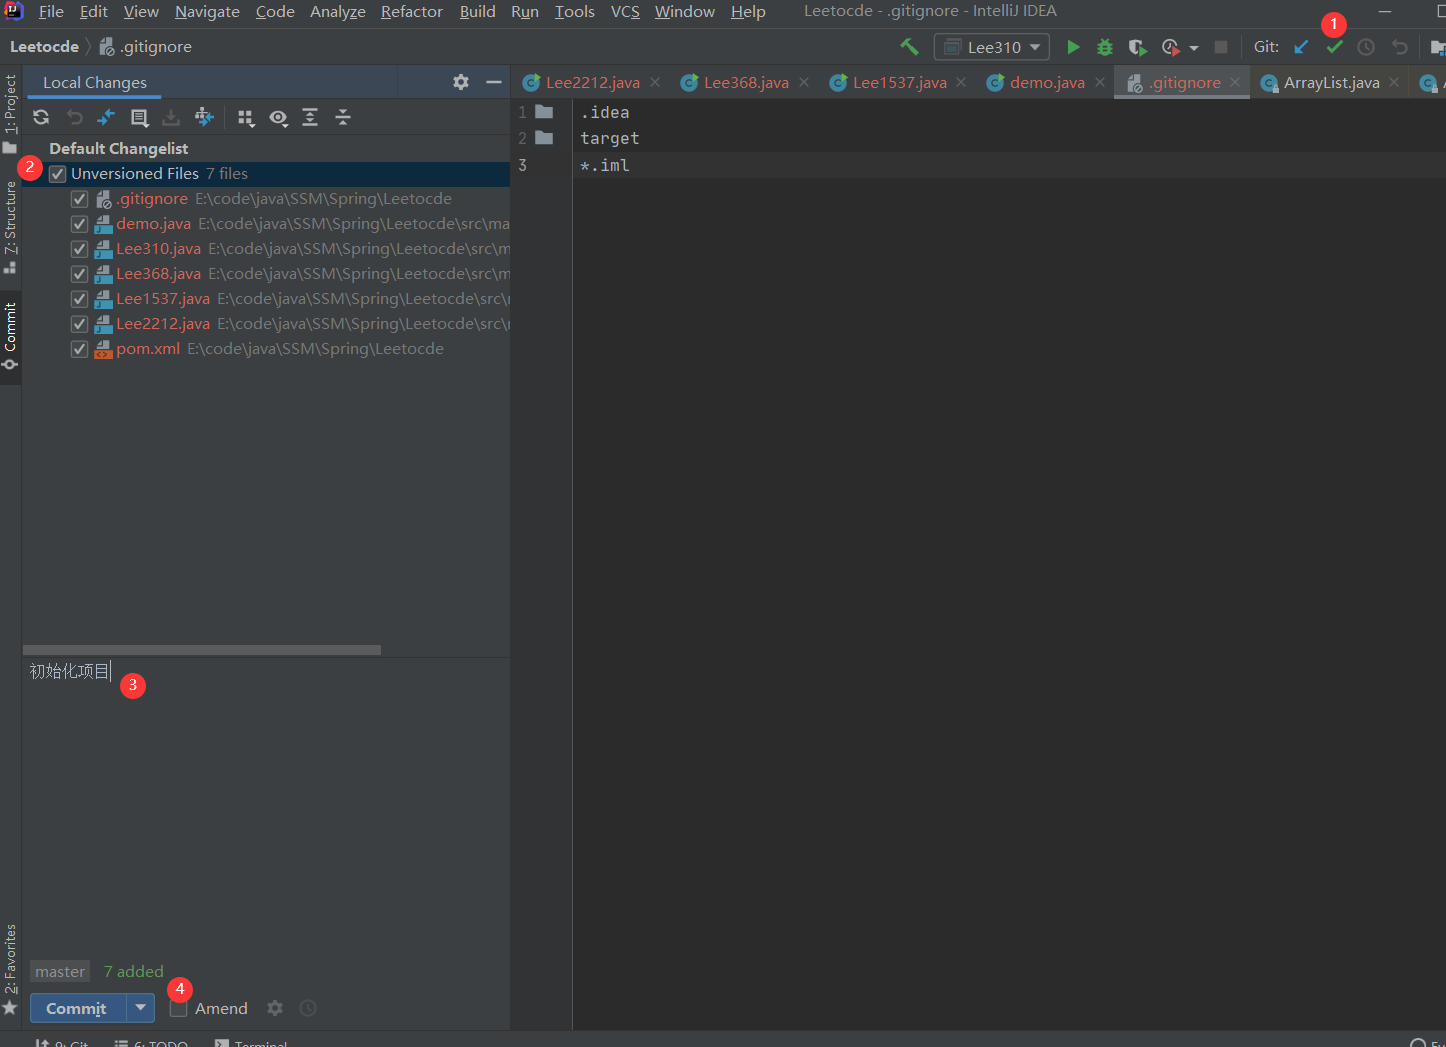Open the View Options eye icon

(x=278, y=118)
